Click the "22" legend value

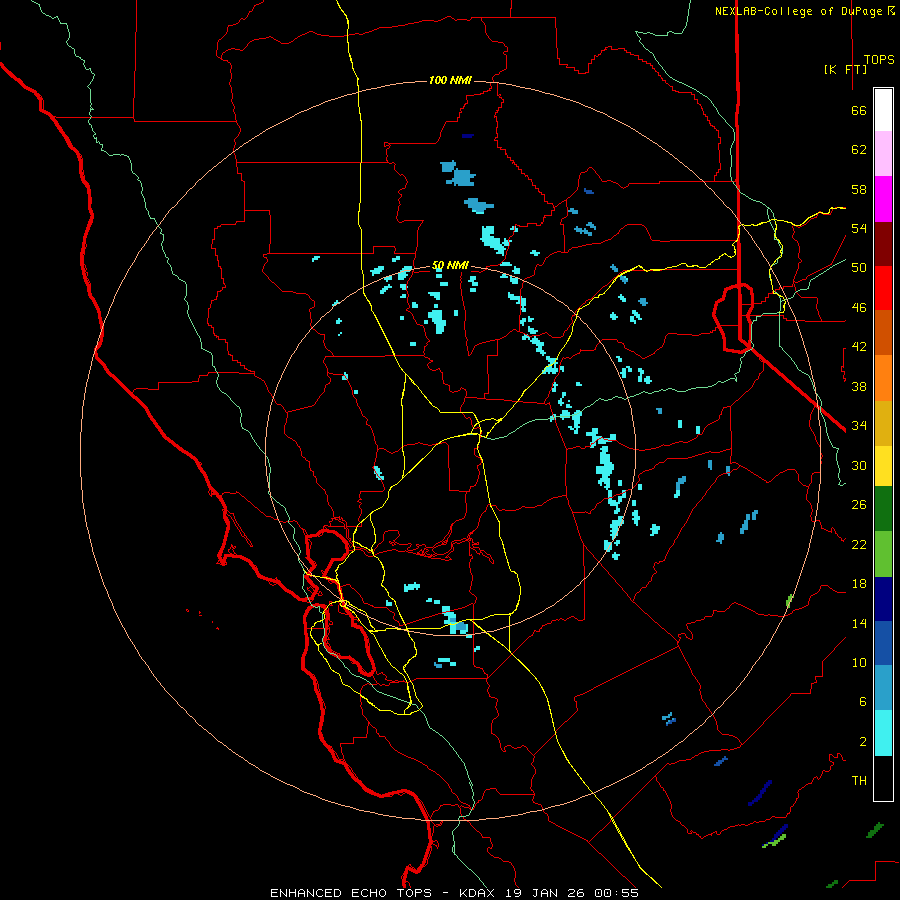[x=859, y=544]
